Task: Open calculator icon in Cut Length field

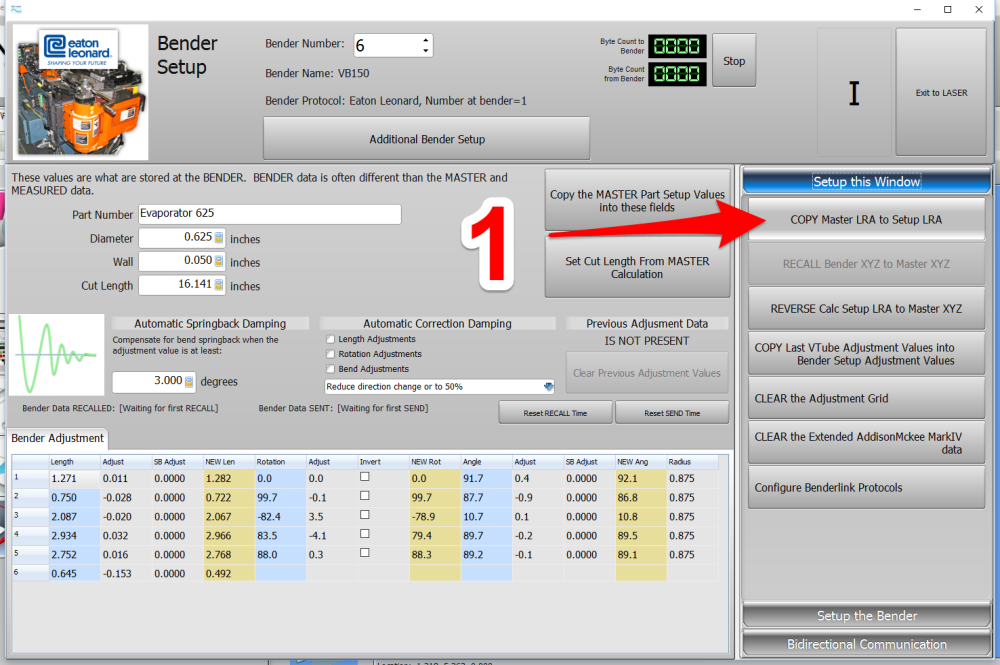Action: click(x=219, y=286)
